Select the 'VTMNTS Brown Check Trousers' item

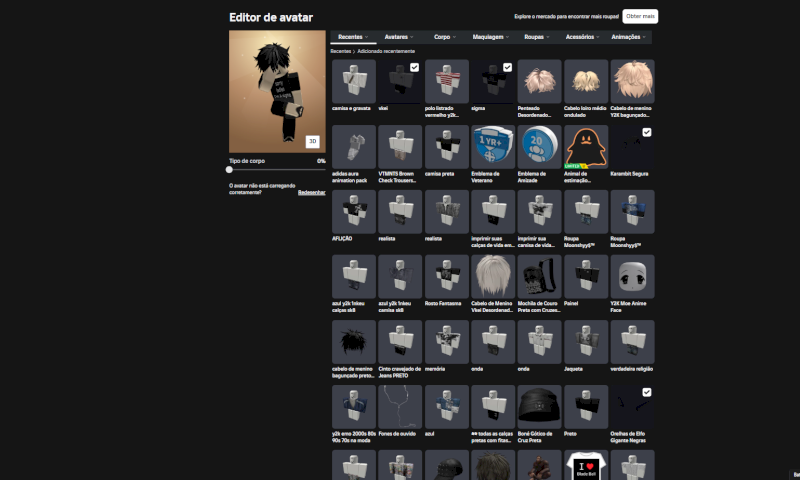point(400,147)
